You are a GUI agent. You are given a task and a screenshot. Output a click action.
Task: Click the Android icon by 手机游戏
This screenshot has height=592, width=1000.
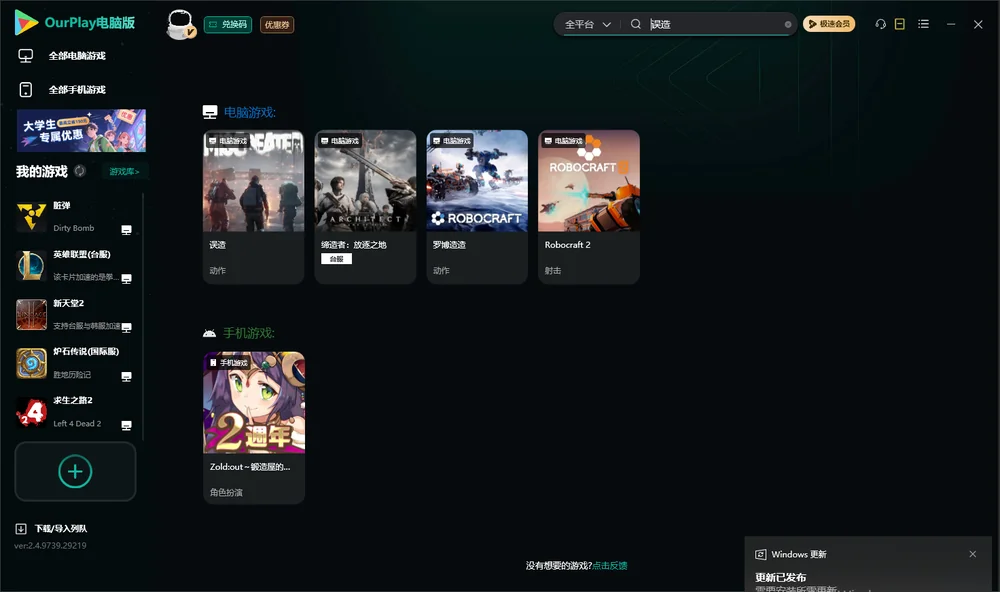209,333
